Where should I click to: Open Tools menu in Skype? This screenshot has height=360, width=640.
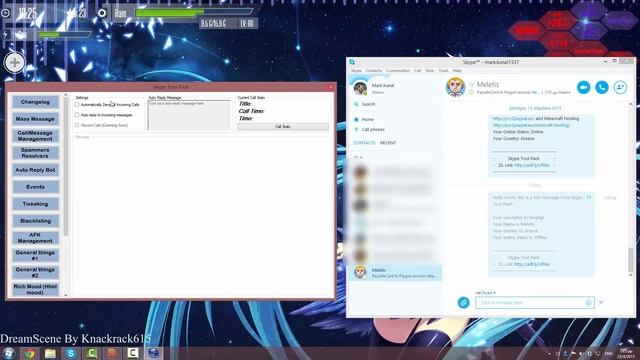point(443,71)
